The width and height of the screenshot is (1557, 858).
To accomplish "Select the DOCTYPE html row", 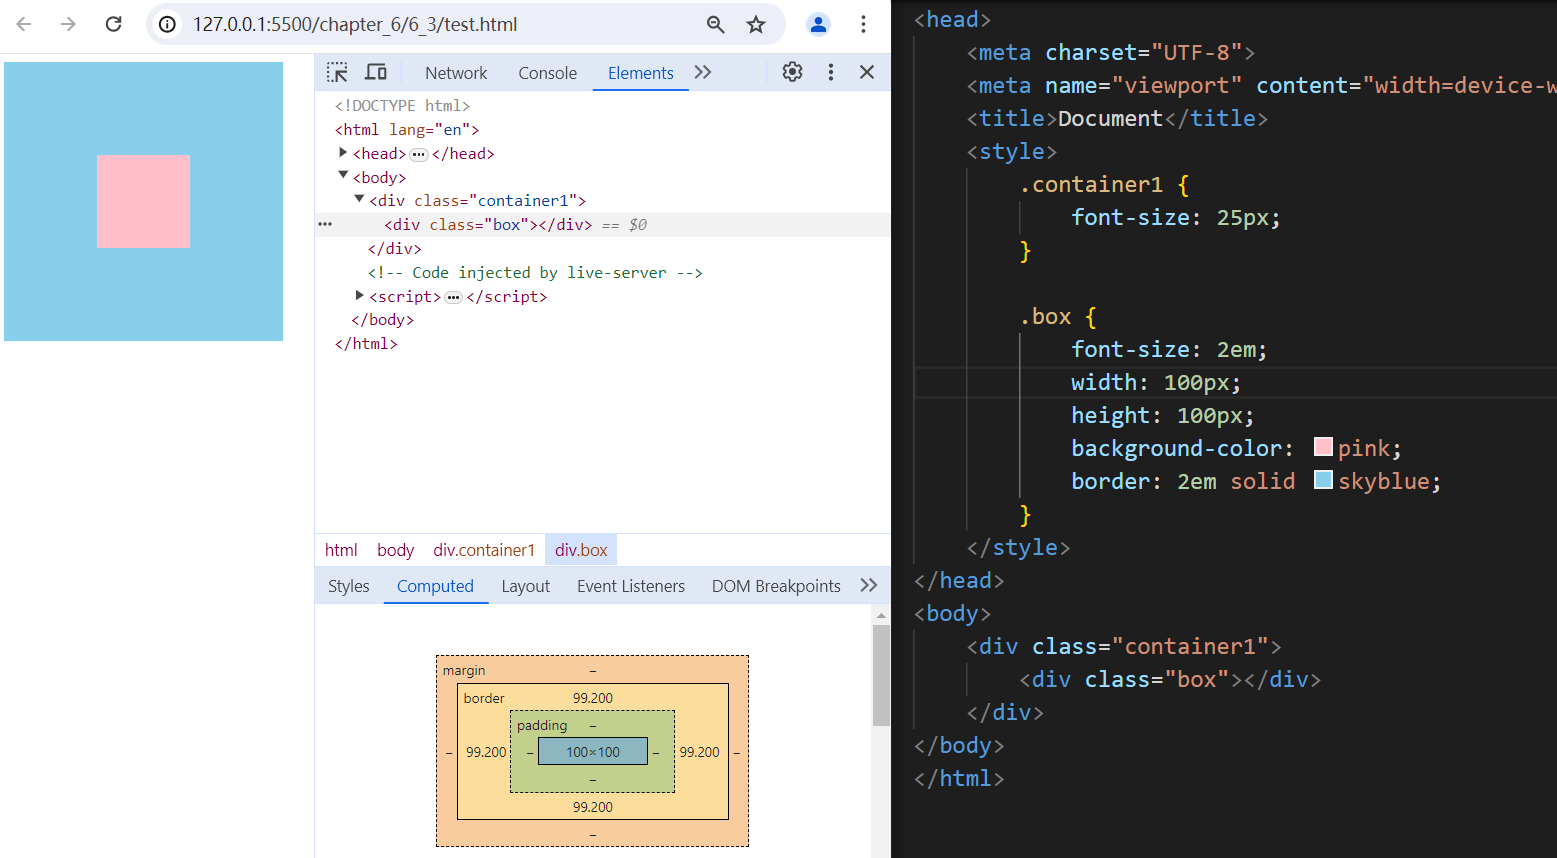I will [x=603, y=105].
